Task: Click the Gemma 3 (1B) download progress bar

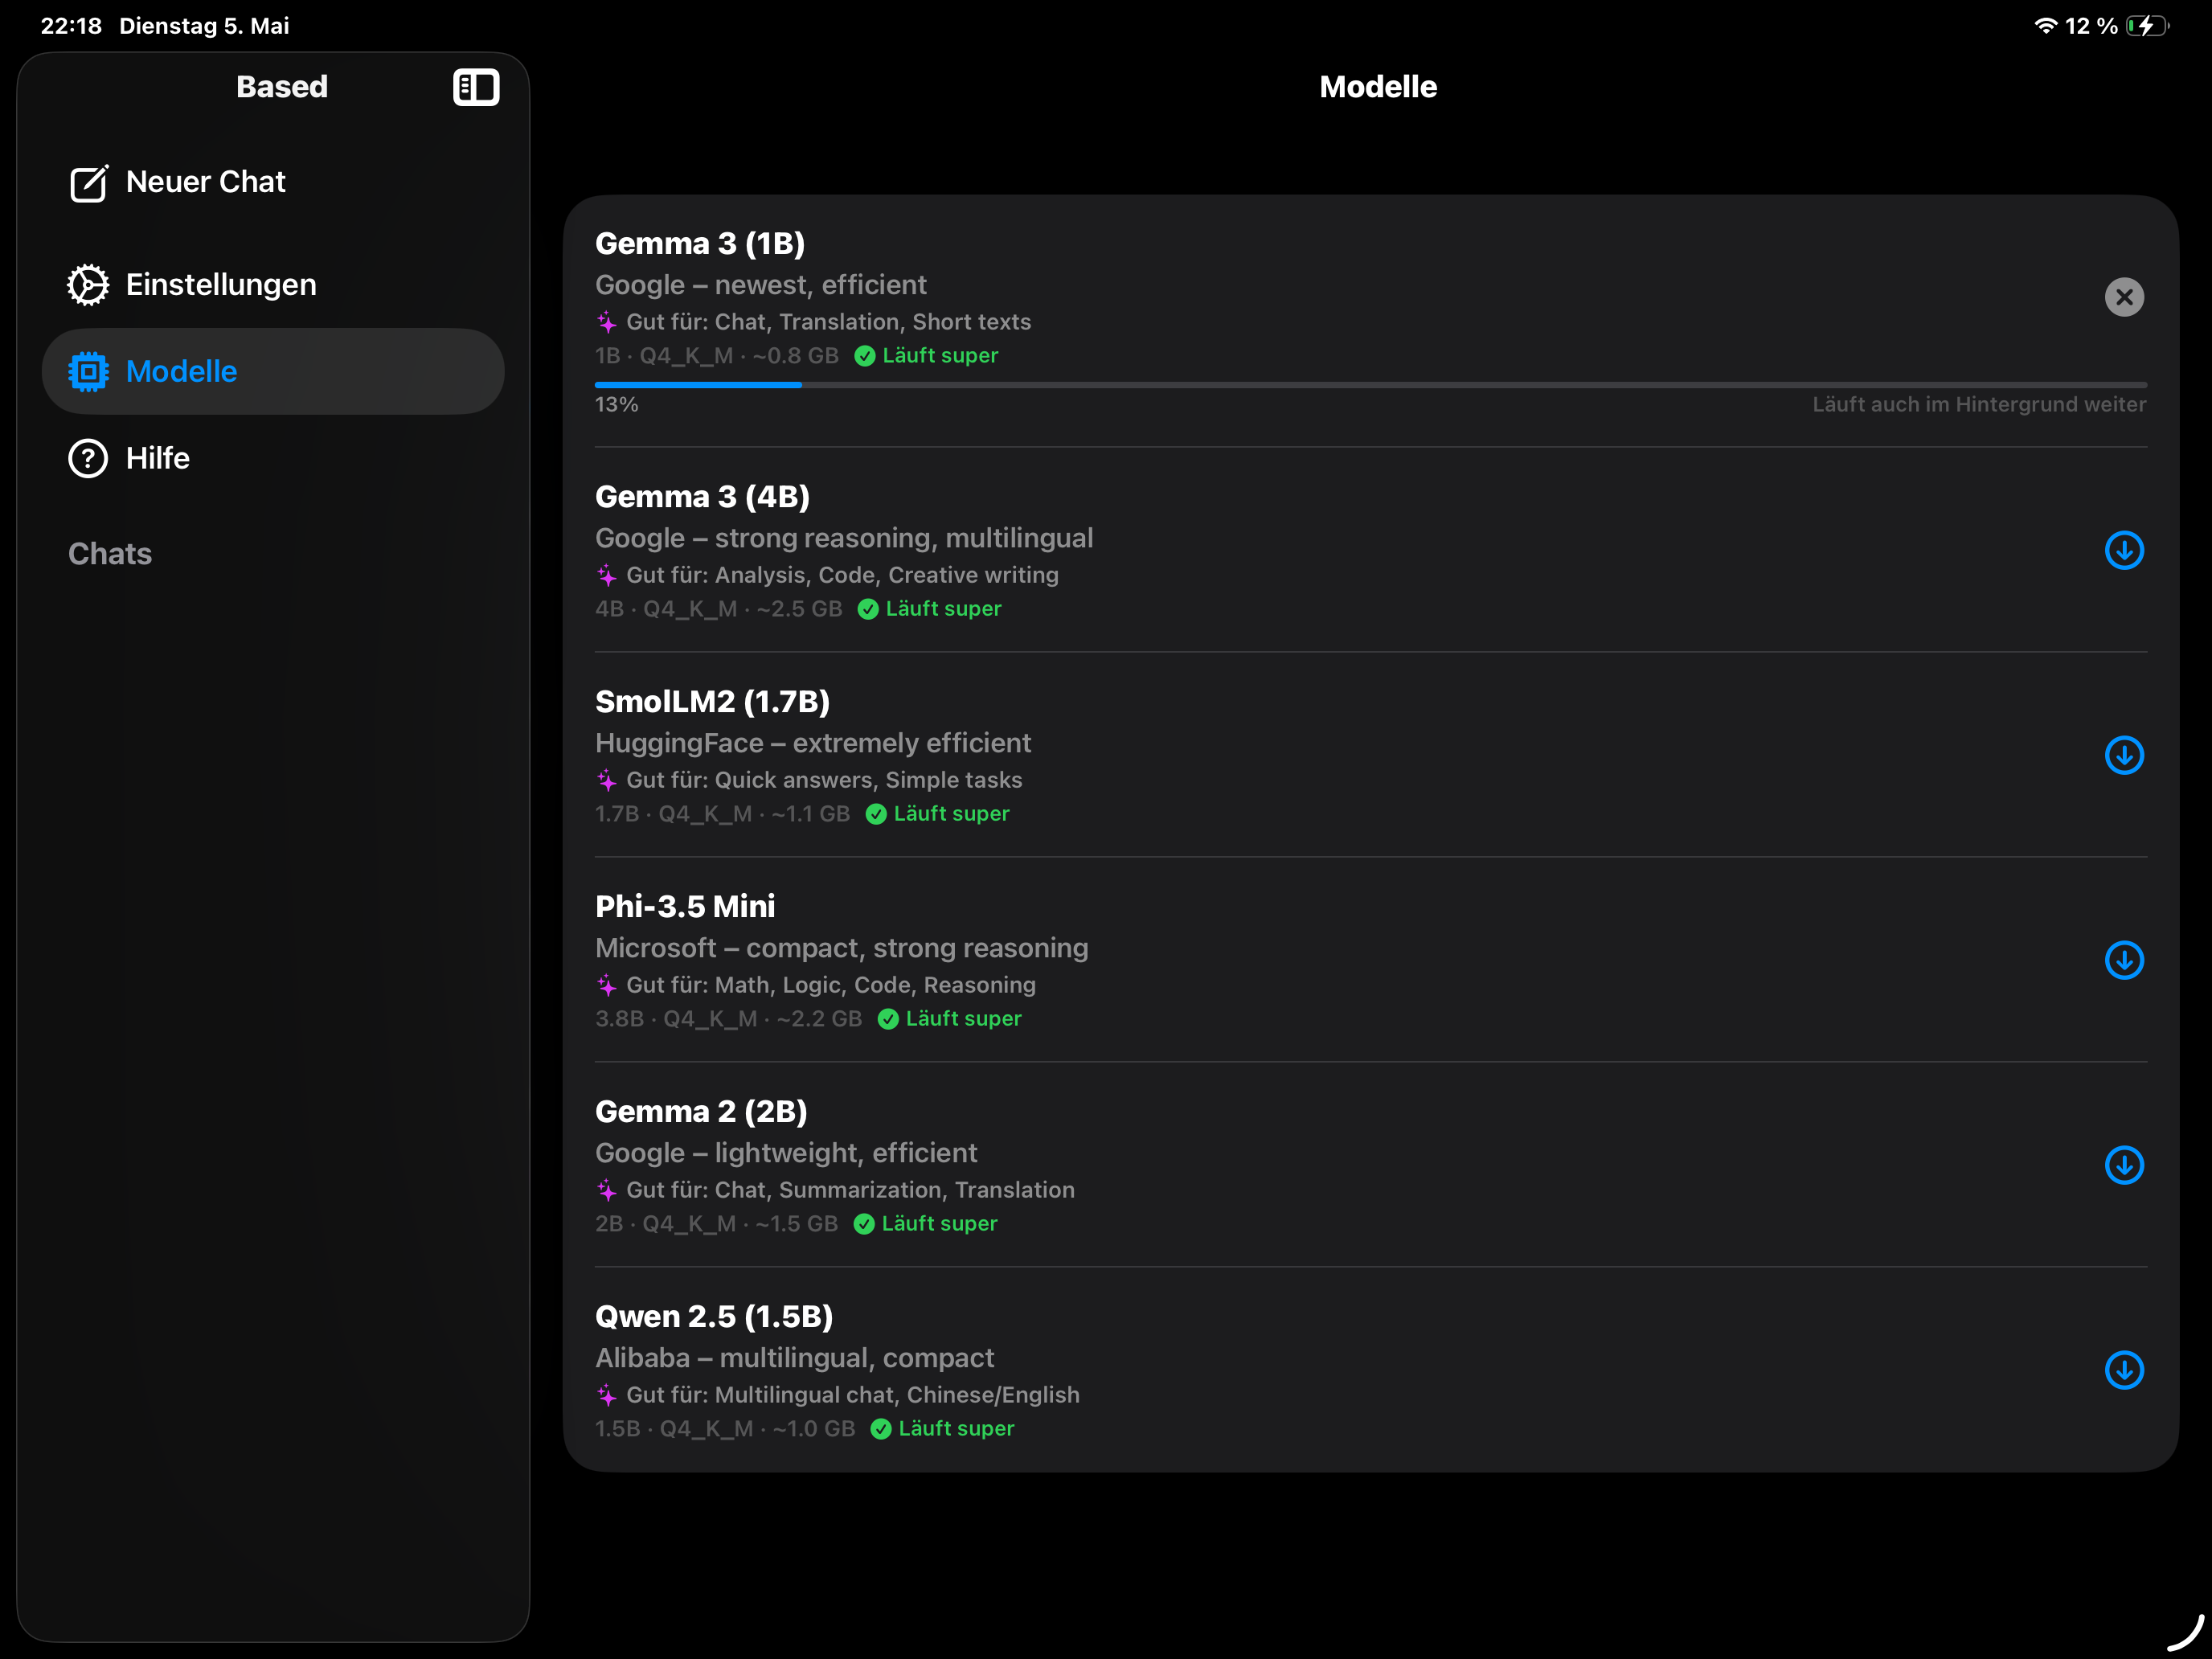Action: point(1370,384)
